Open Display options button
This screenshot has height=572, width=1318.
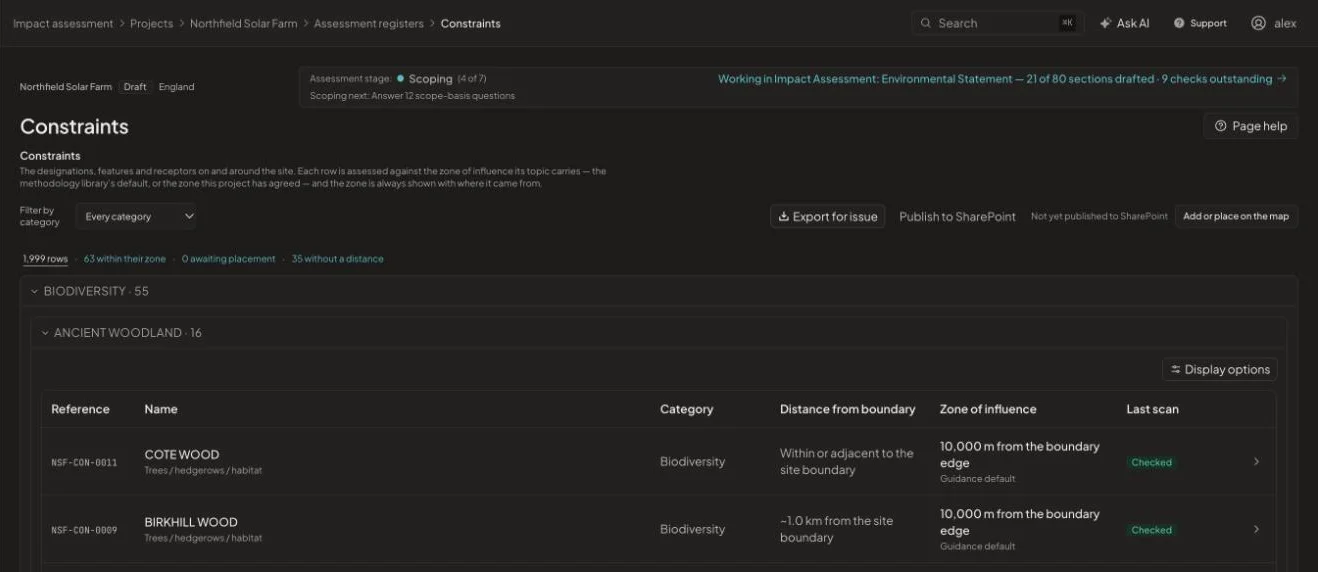[1220, 369]
